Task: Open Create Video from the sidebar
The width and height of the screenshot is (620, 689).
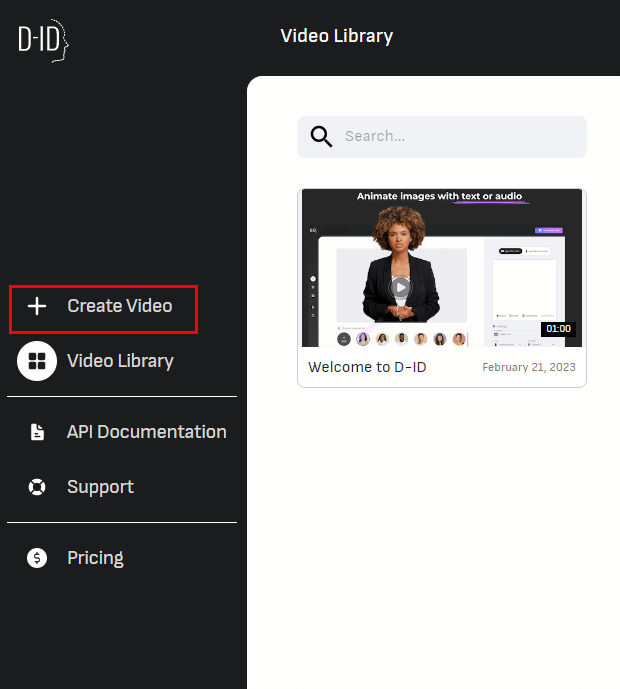Action: click(x=120, y=306)
